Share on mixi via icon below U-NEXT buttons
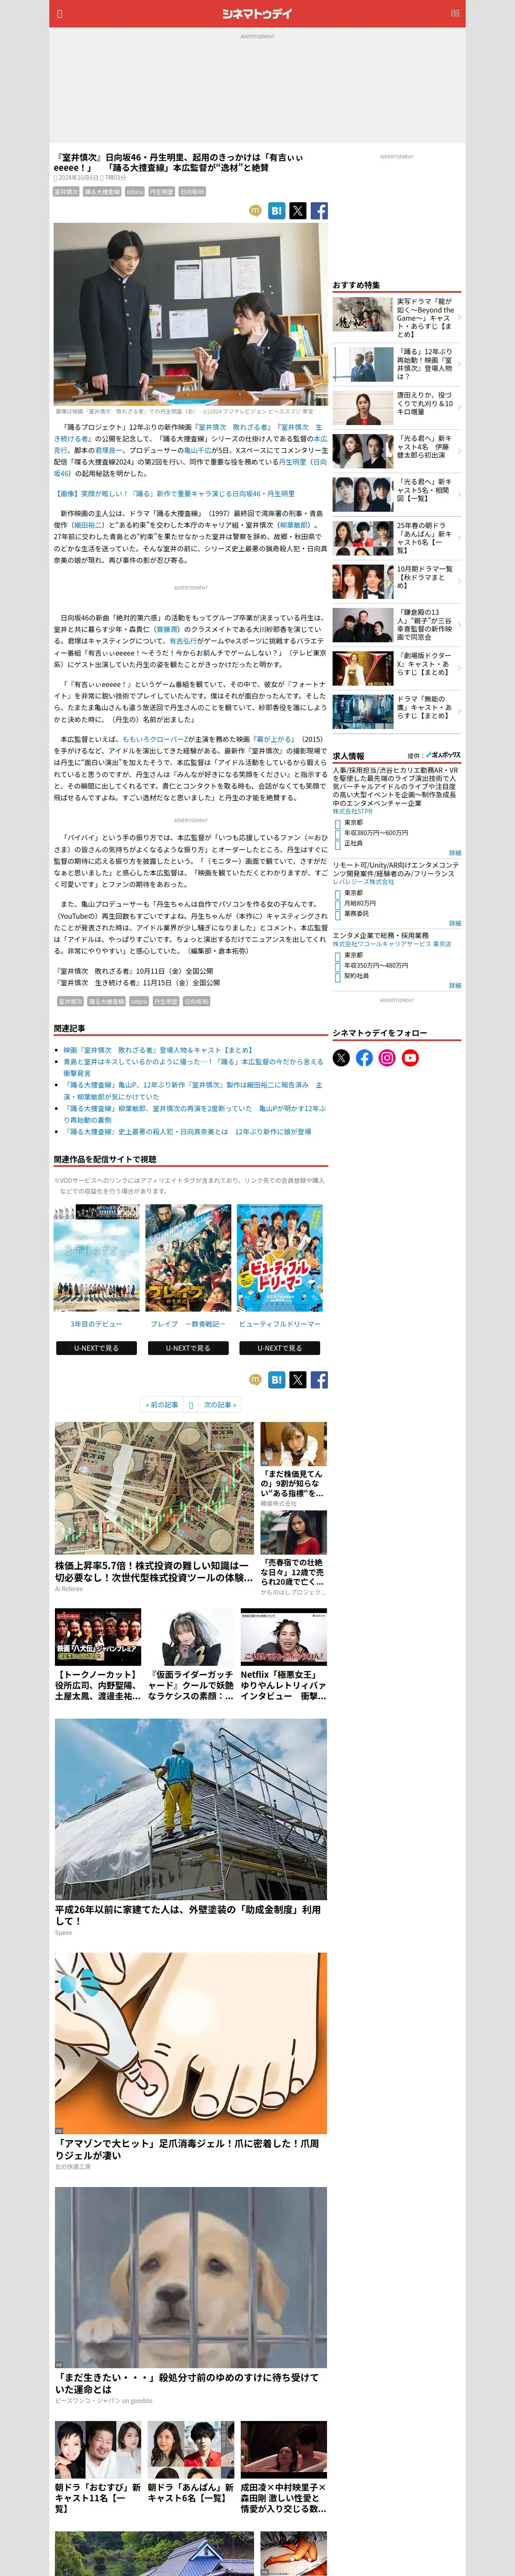Viewport: 515px width, 2576px height. pos(255,1379)
